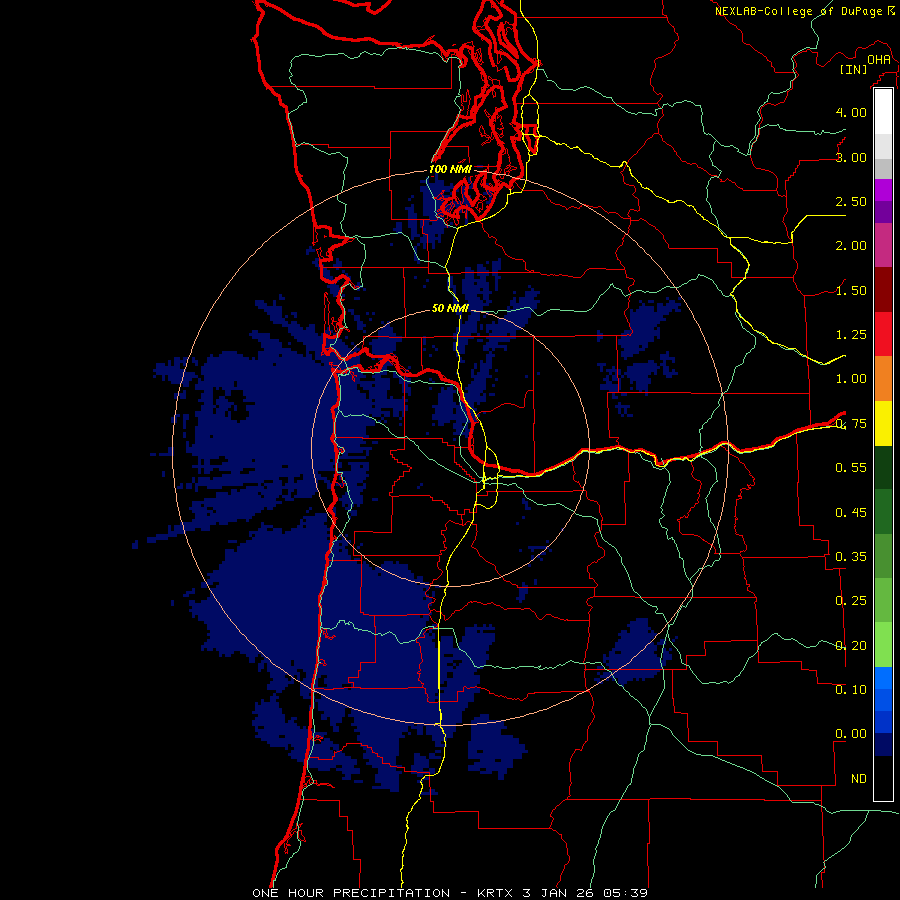
Task: Click the 2.50 legend value
Action: [x=851, y=201]
